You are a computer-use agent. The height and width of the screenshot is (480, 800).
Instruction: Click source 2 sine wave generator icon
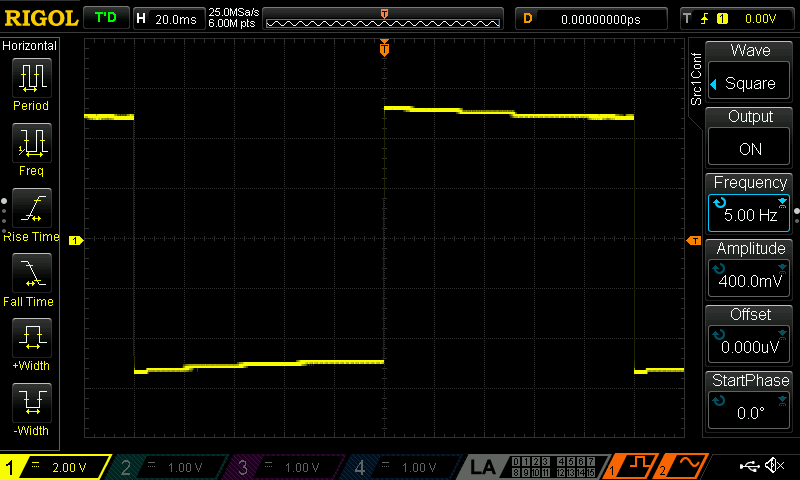point(683,466)
